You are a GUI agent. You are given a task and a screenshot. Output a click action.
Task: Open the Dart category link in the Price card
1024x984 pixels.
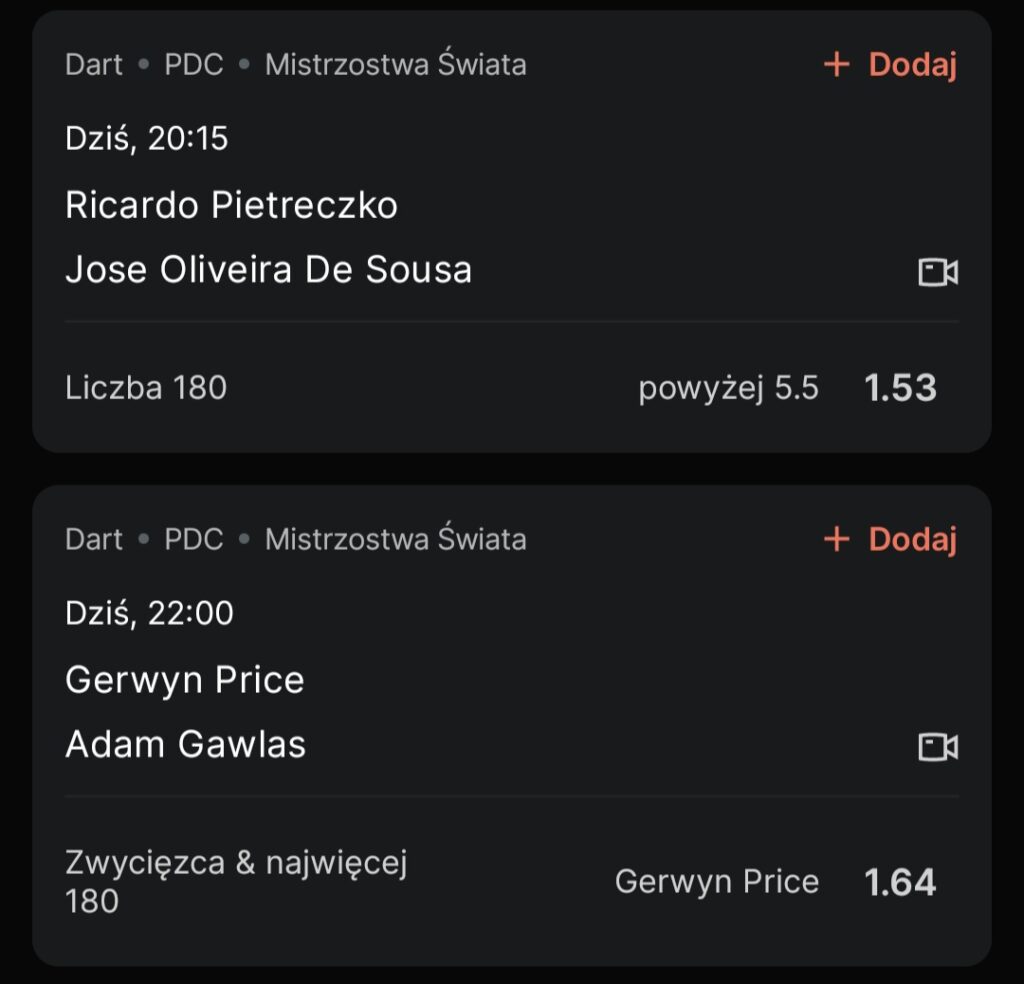93,539
